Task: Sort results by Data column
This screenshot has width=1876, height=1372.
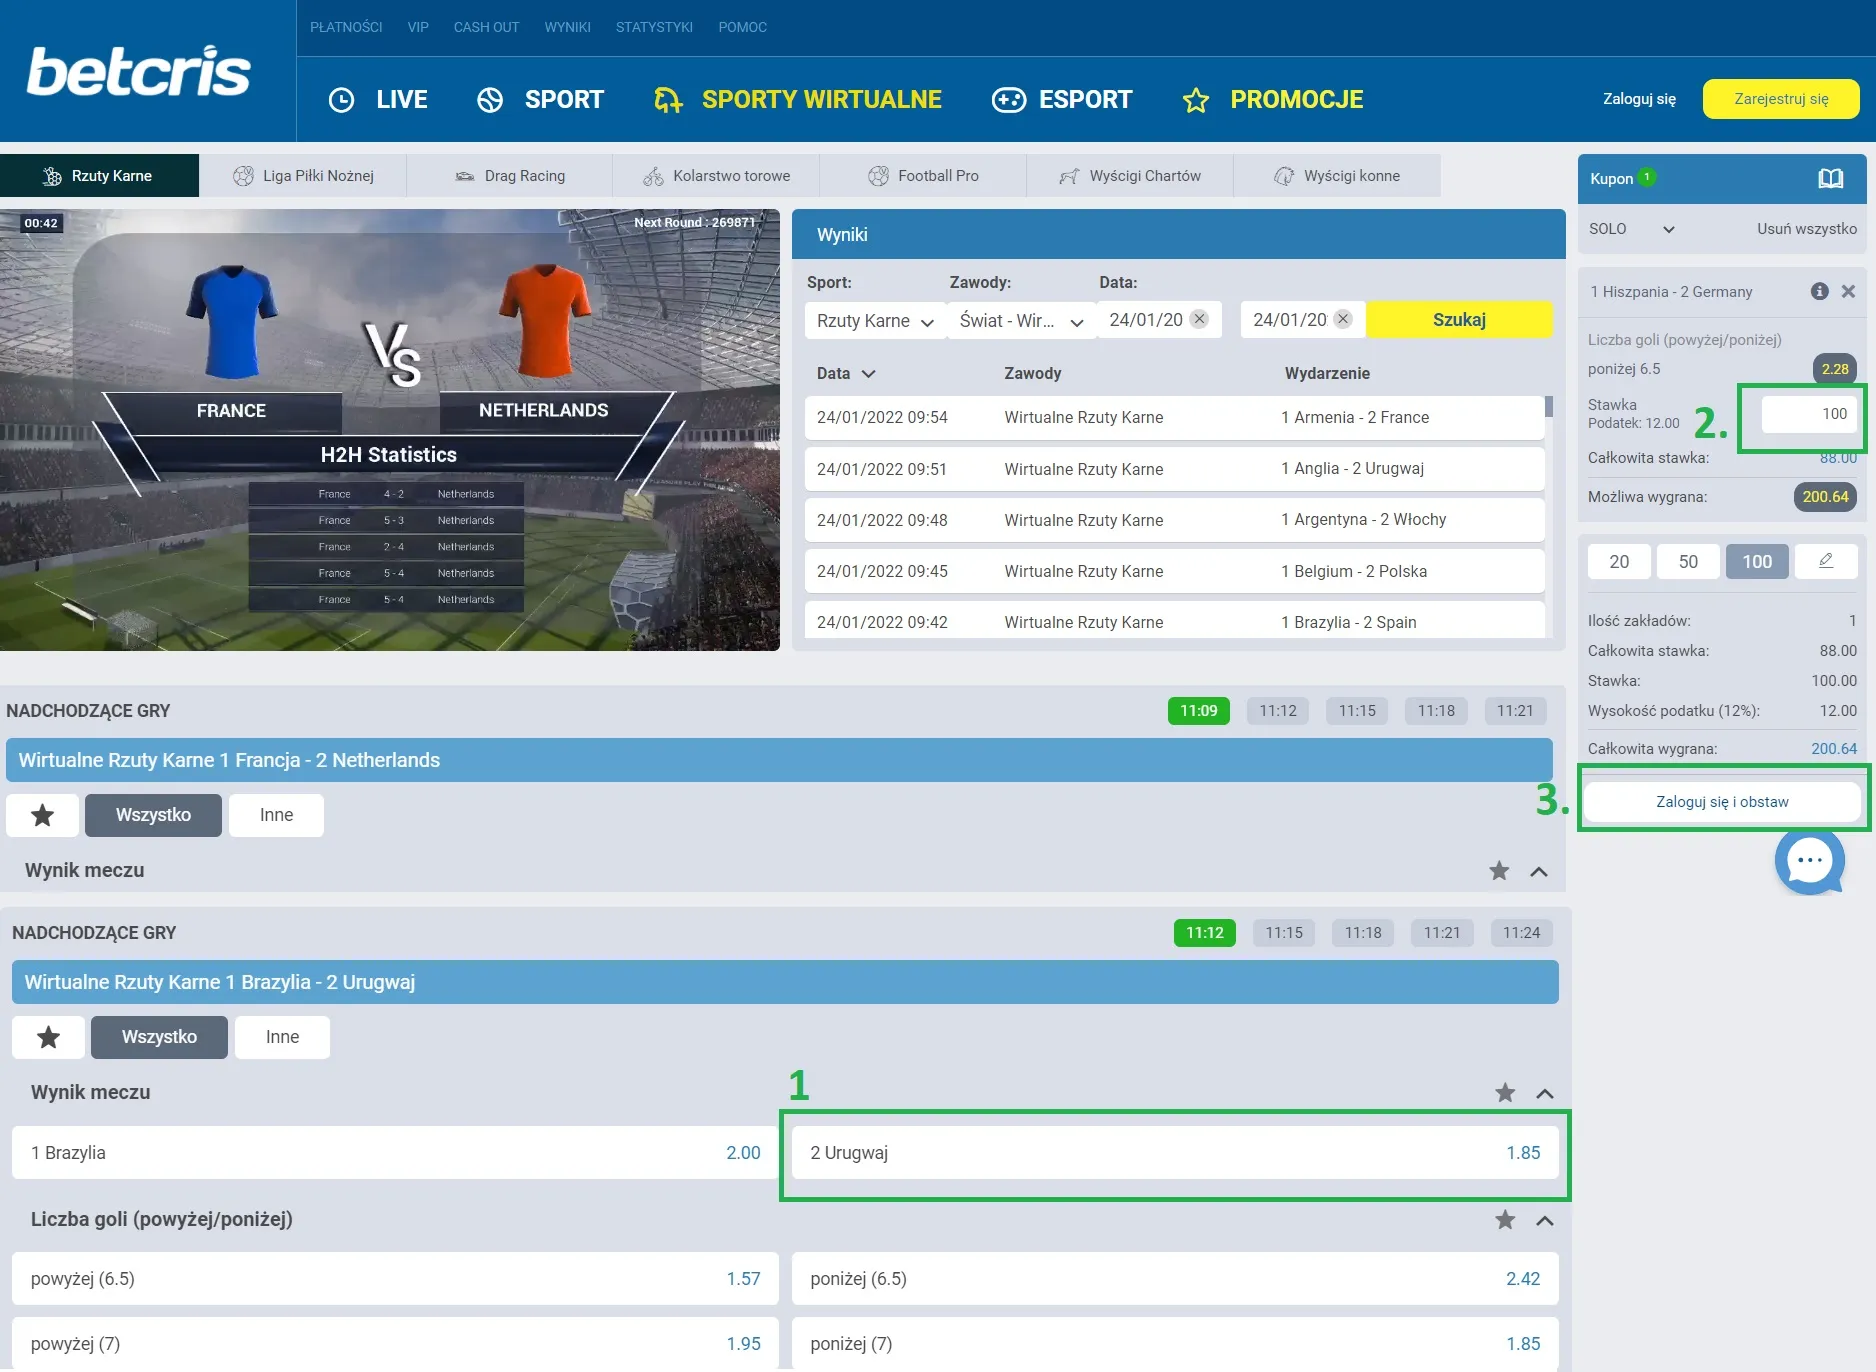Action: [846, 373]
